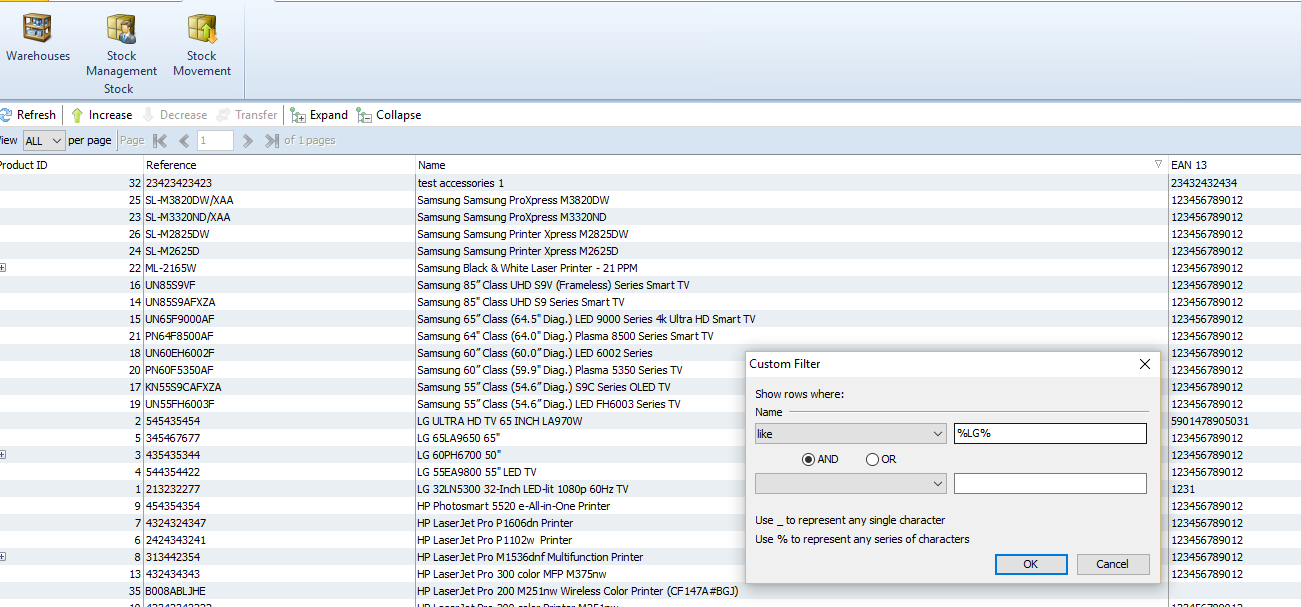The height and width of the screenshot is (607, 1301).
Task: Select the AND radio button
Action: (x=809, y=459)
